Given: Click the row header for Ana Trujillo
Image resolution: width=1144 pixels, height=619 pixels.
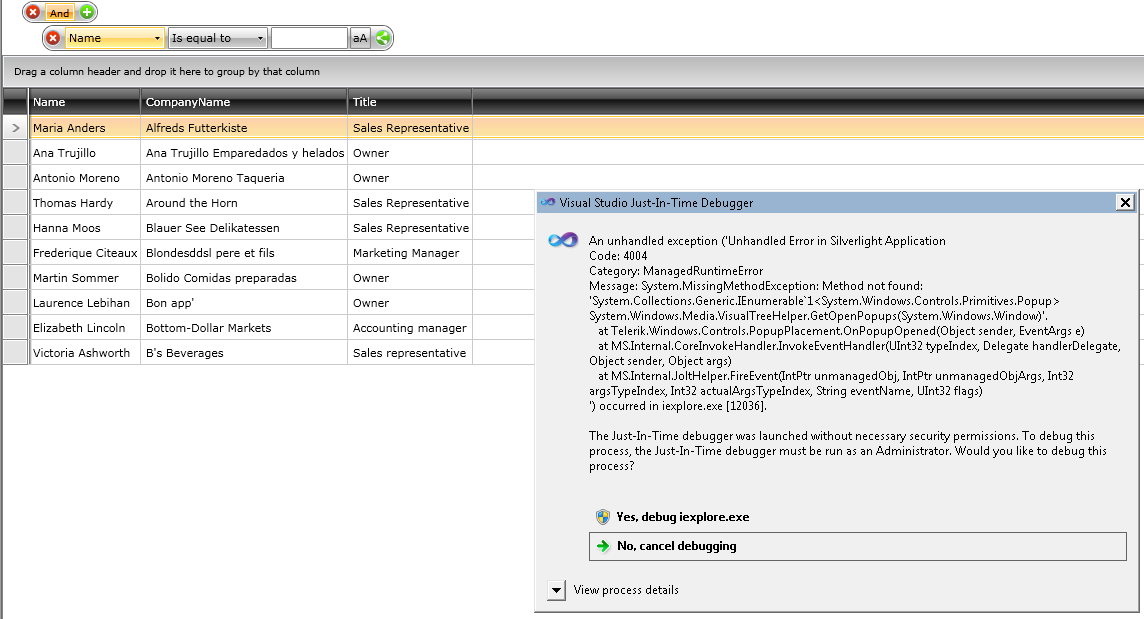Looking at the screenshot, I should (15, 153).
